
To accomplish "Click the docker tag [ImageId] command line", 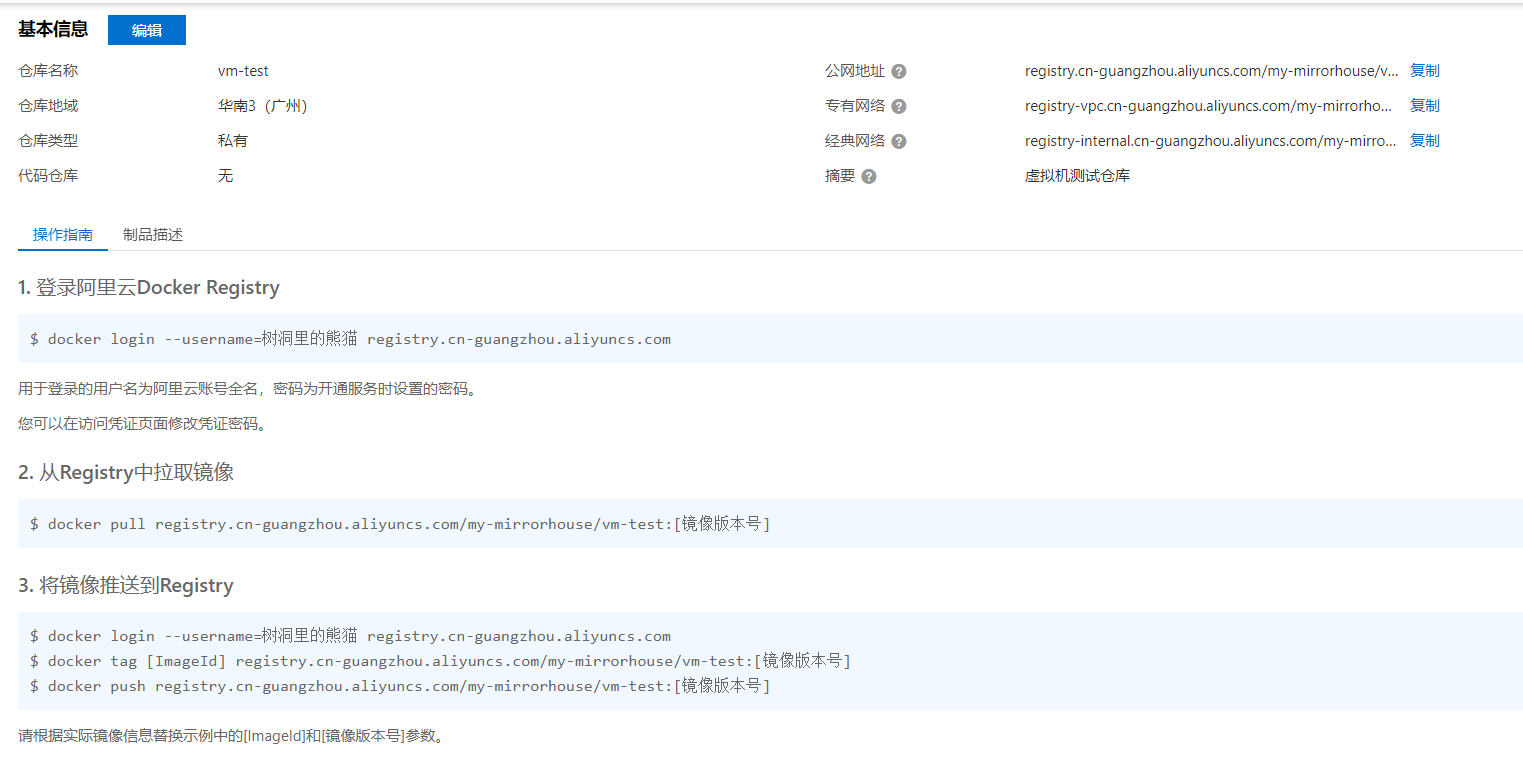I will 440,661.
